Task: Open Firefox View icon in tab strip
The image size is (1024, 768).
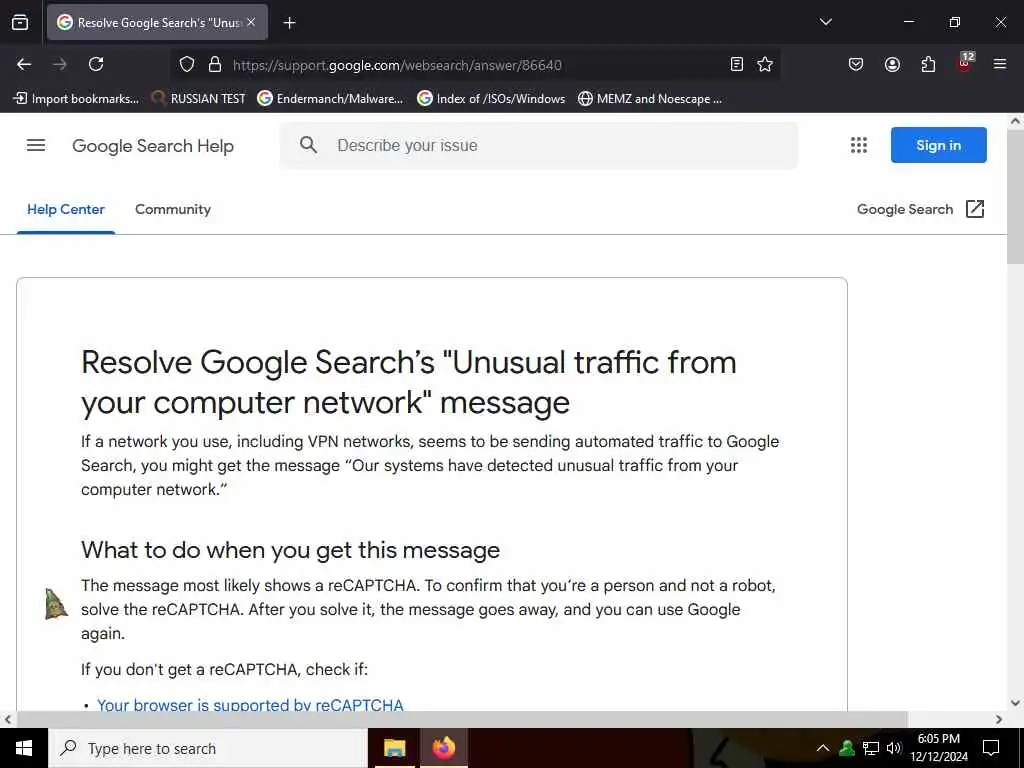Action: [20, 22]
